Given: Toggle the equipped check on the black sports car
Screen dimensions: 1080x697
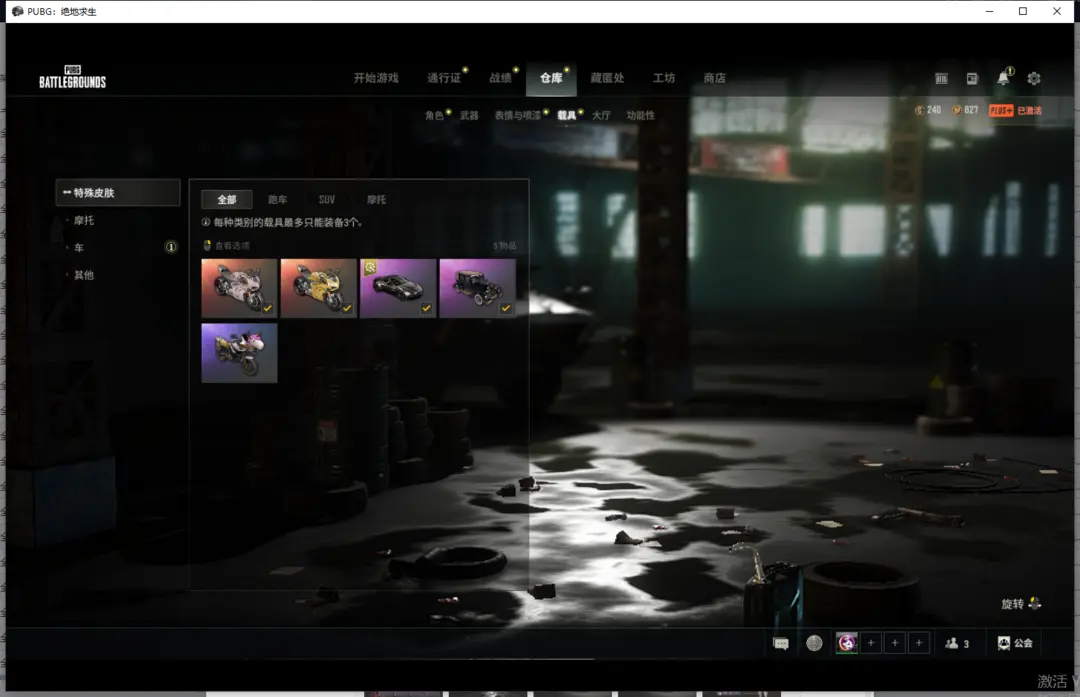Looking at the screenshot, I should click(426, 308).
